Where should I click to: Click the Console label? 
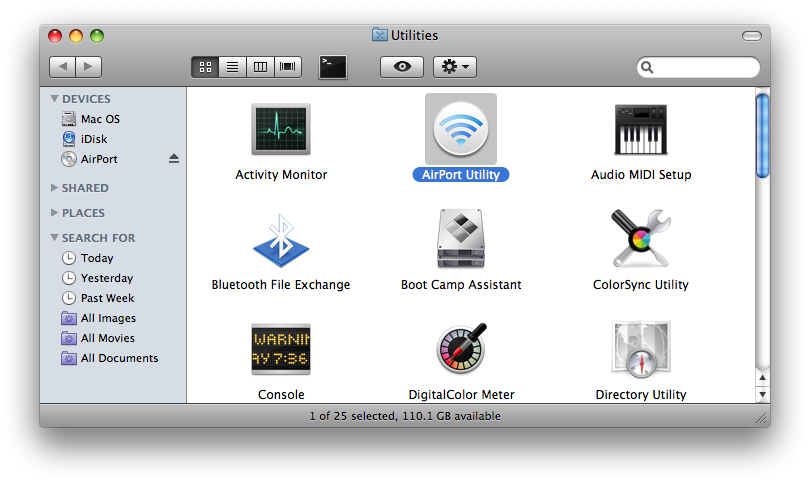[281, 395]
